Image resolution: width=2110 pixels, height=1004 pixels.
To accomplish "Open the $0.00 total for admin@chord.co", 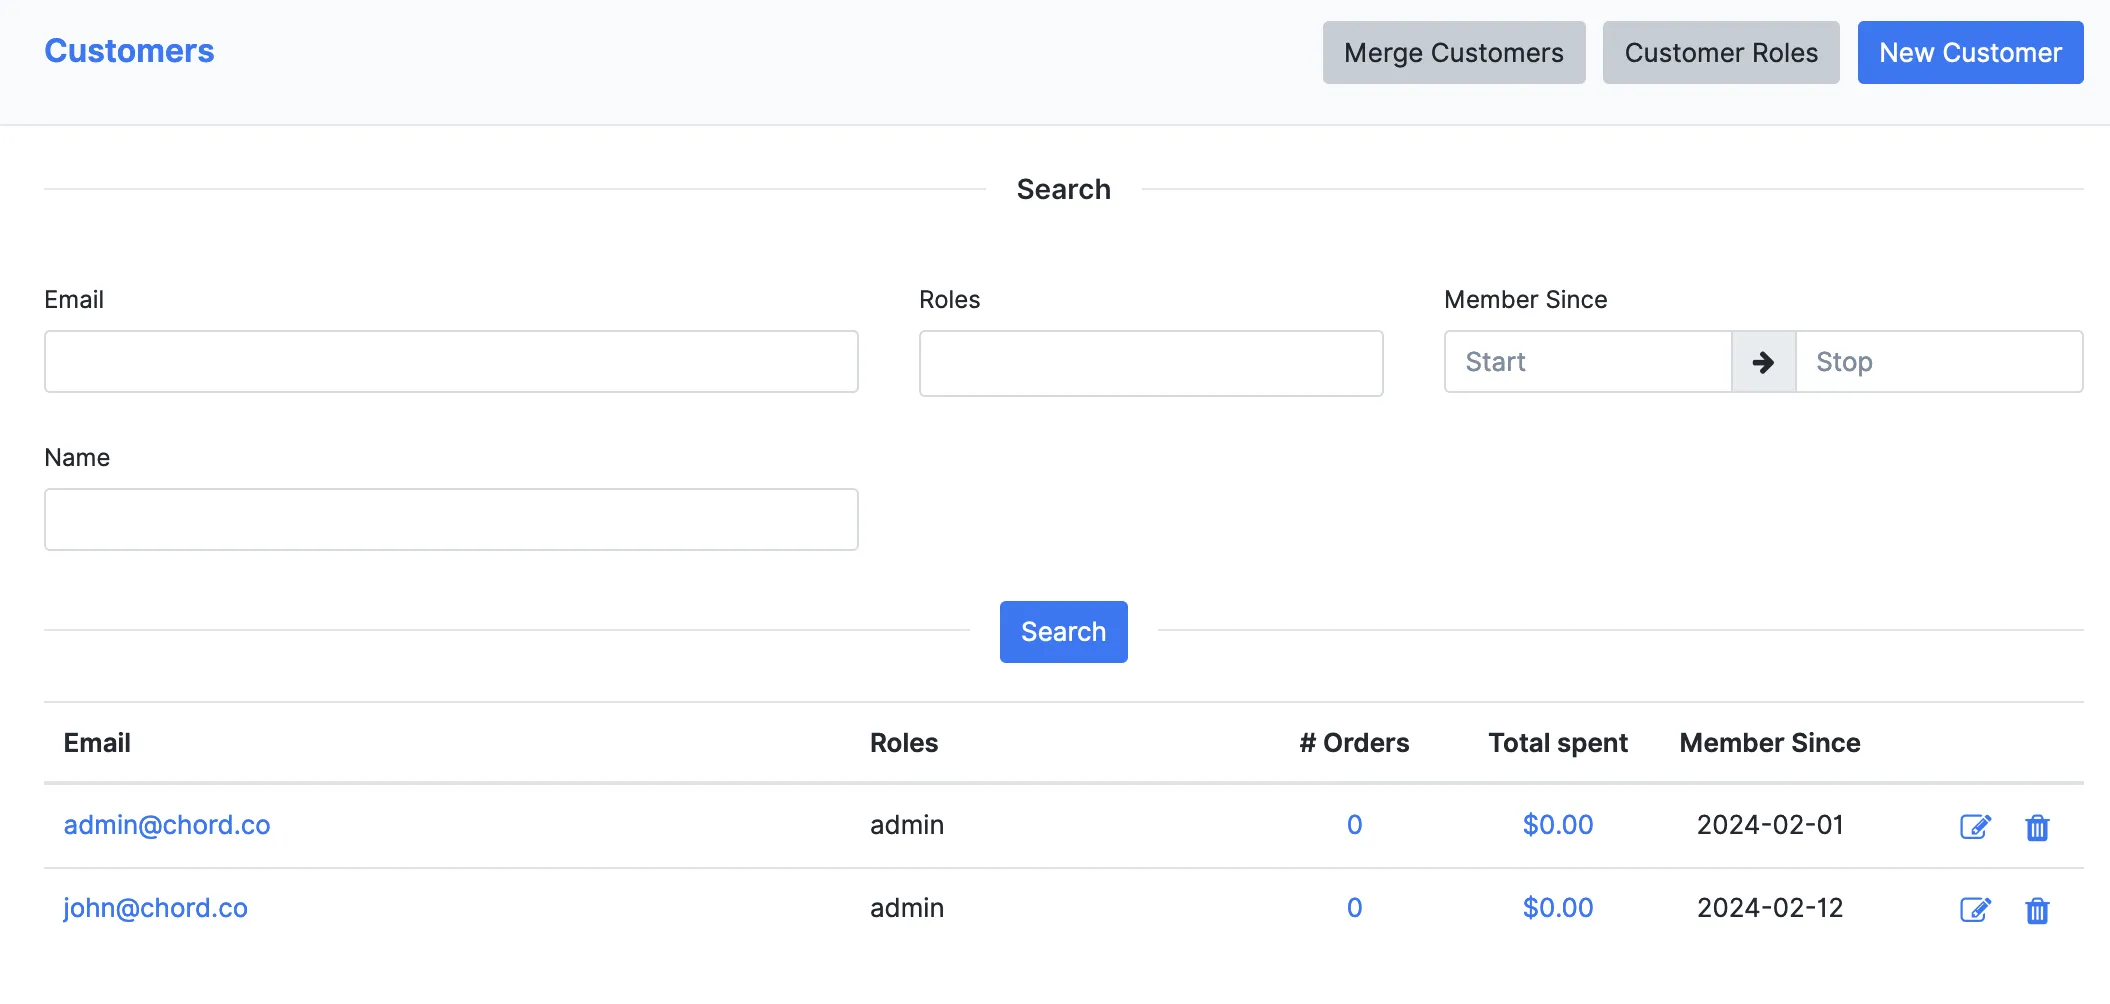I will pyautogui.click(x=1558, y=825).
